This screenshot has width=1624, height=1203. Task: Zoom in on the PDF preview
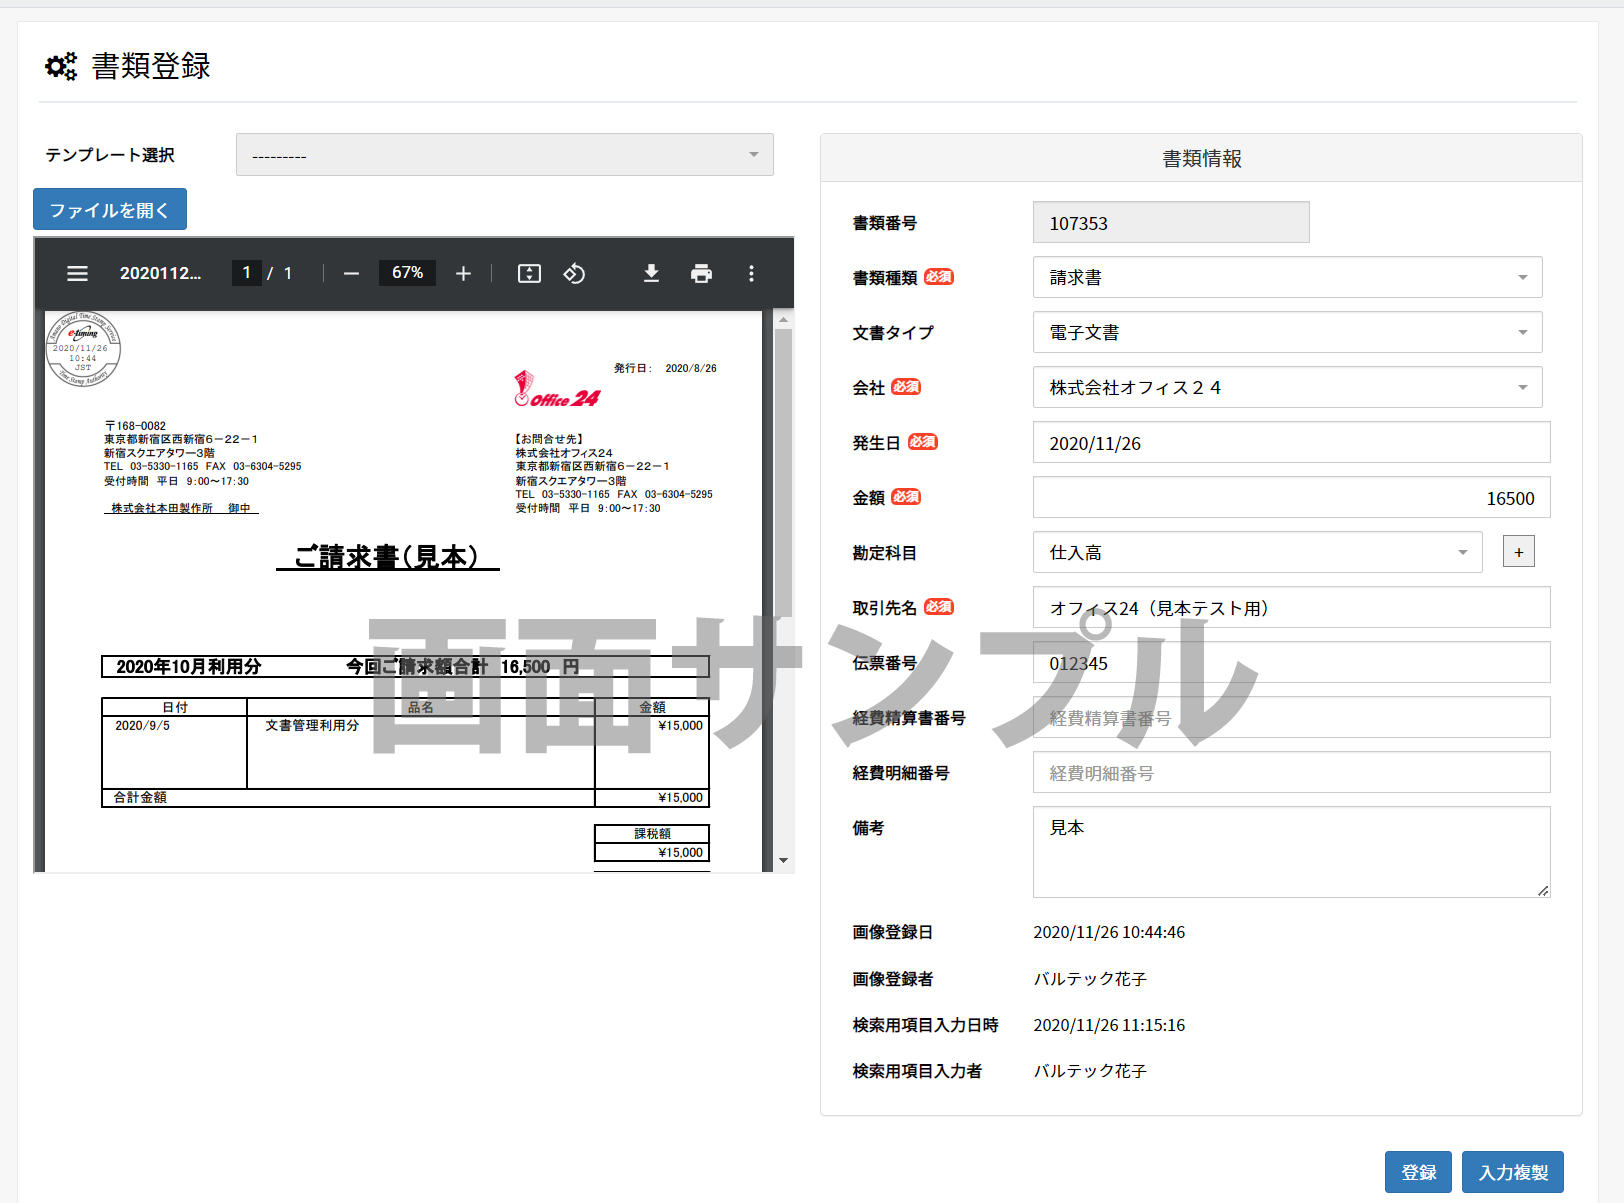pos(463,272)
